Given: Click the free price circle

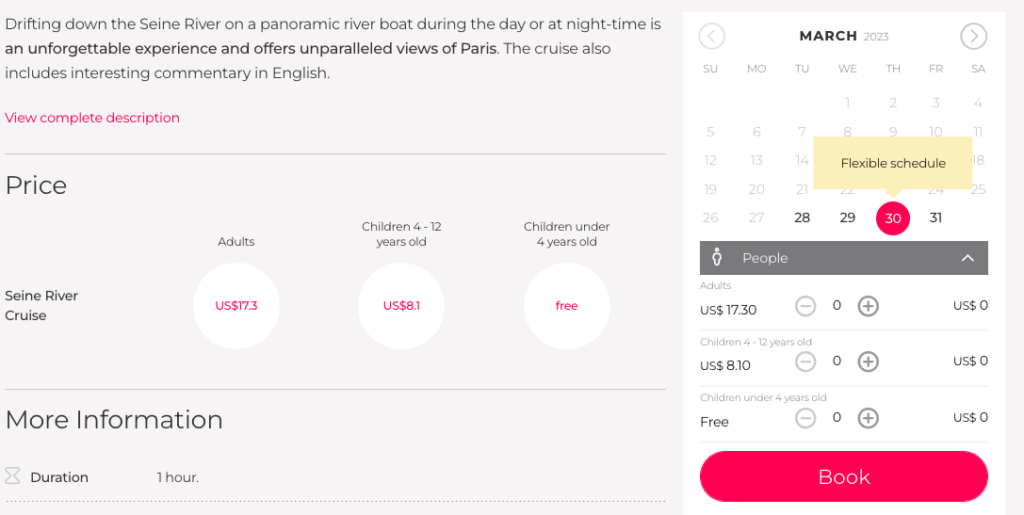Looking at the screenshot, I should click(x=566, y=306).
